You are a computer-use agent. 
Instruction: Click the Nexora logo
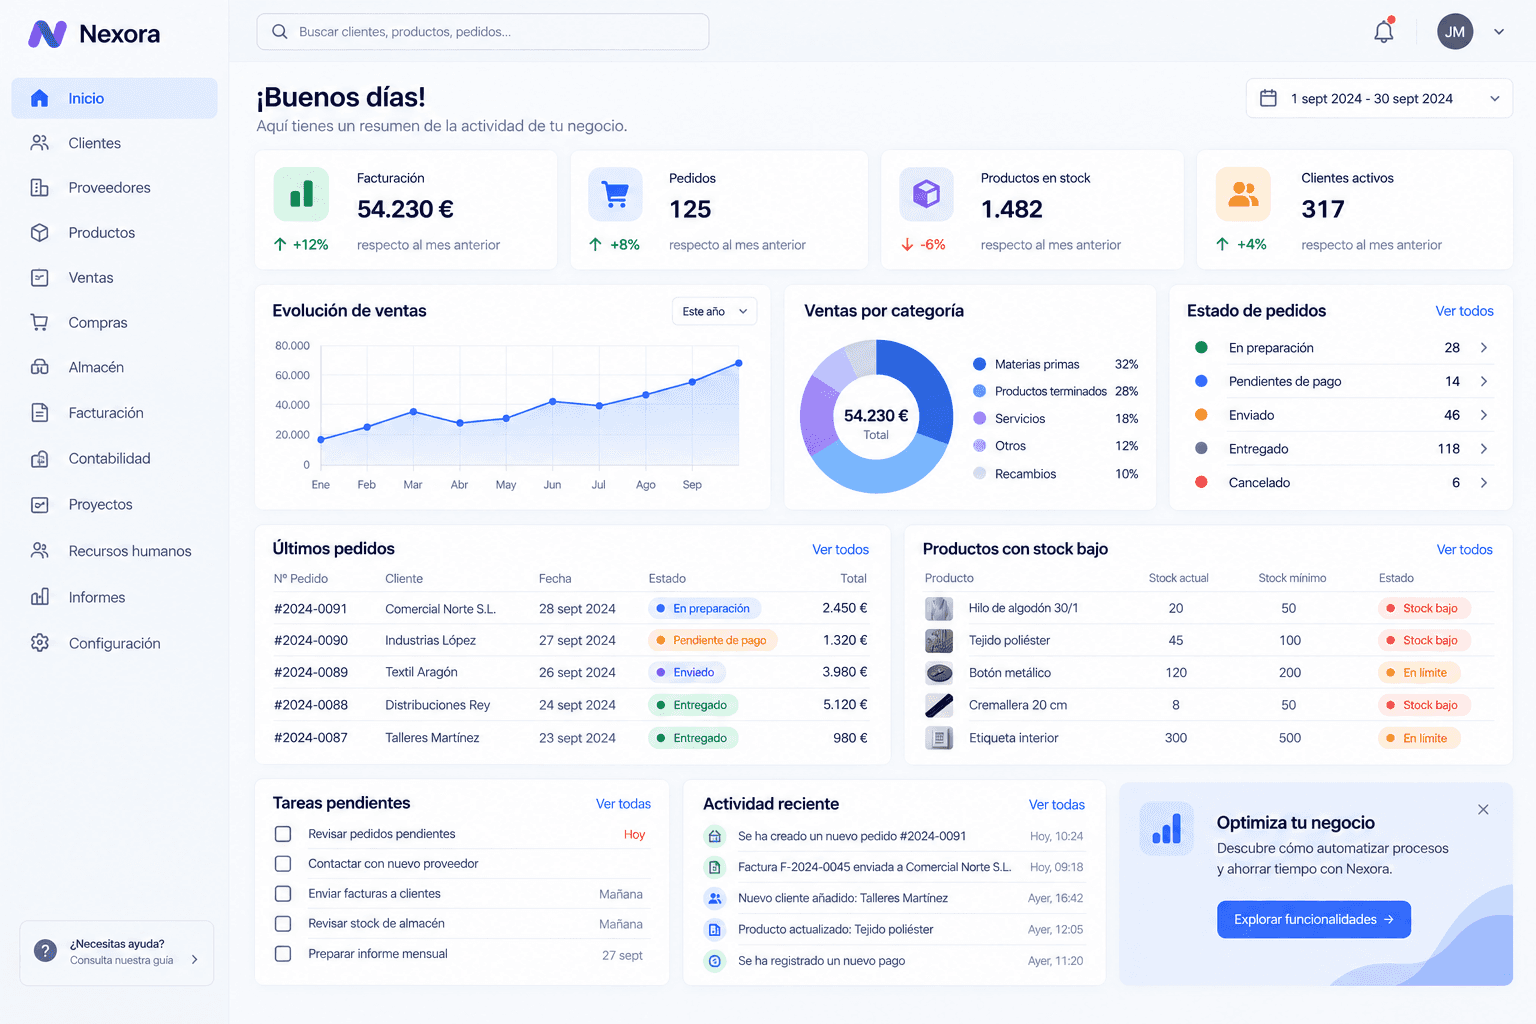[94, 34]
